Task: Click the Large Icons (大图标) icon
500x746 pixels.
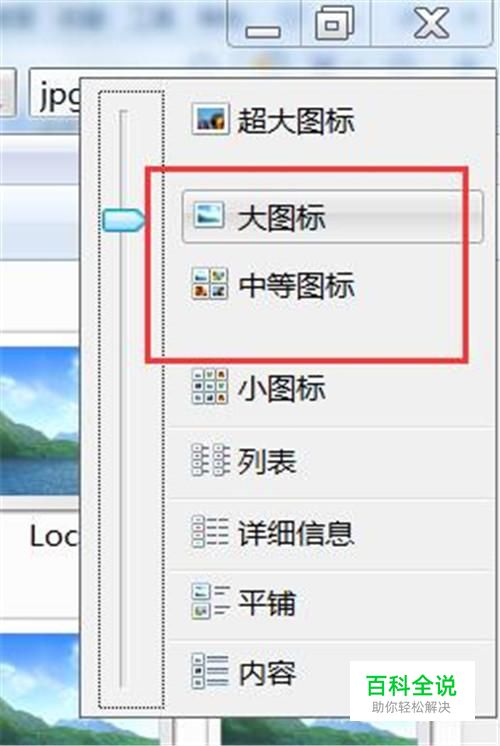Action: point(209,215)
